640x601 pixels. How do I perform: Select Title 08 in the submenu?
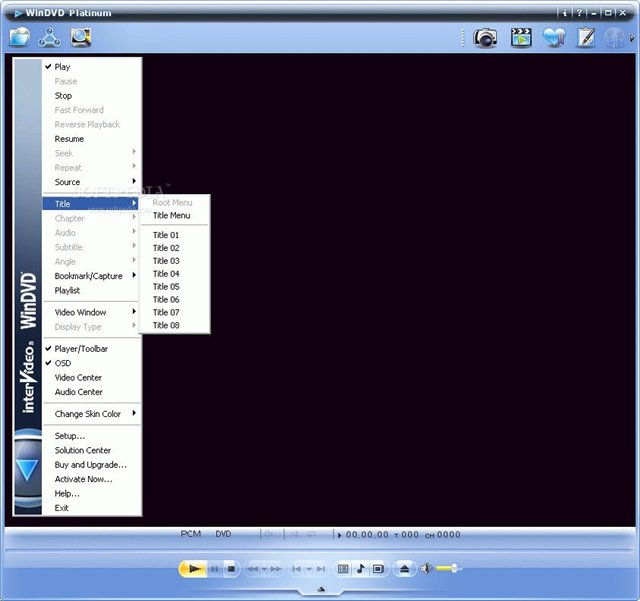[175, 325]
